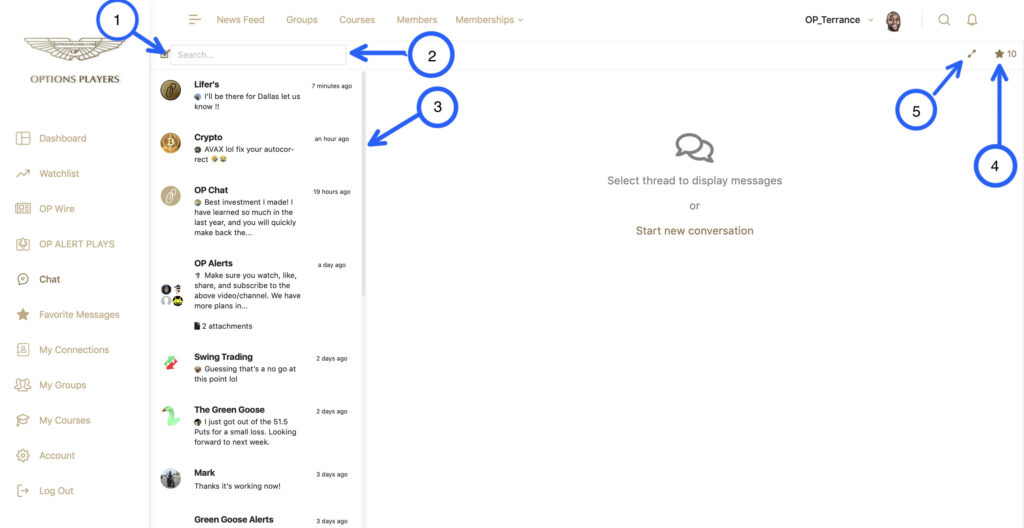Click the Watchlist trend arrow icon
This screenshot has width=1024, height=528.
coord(23,174)
